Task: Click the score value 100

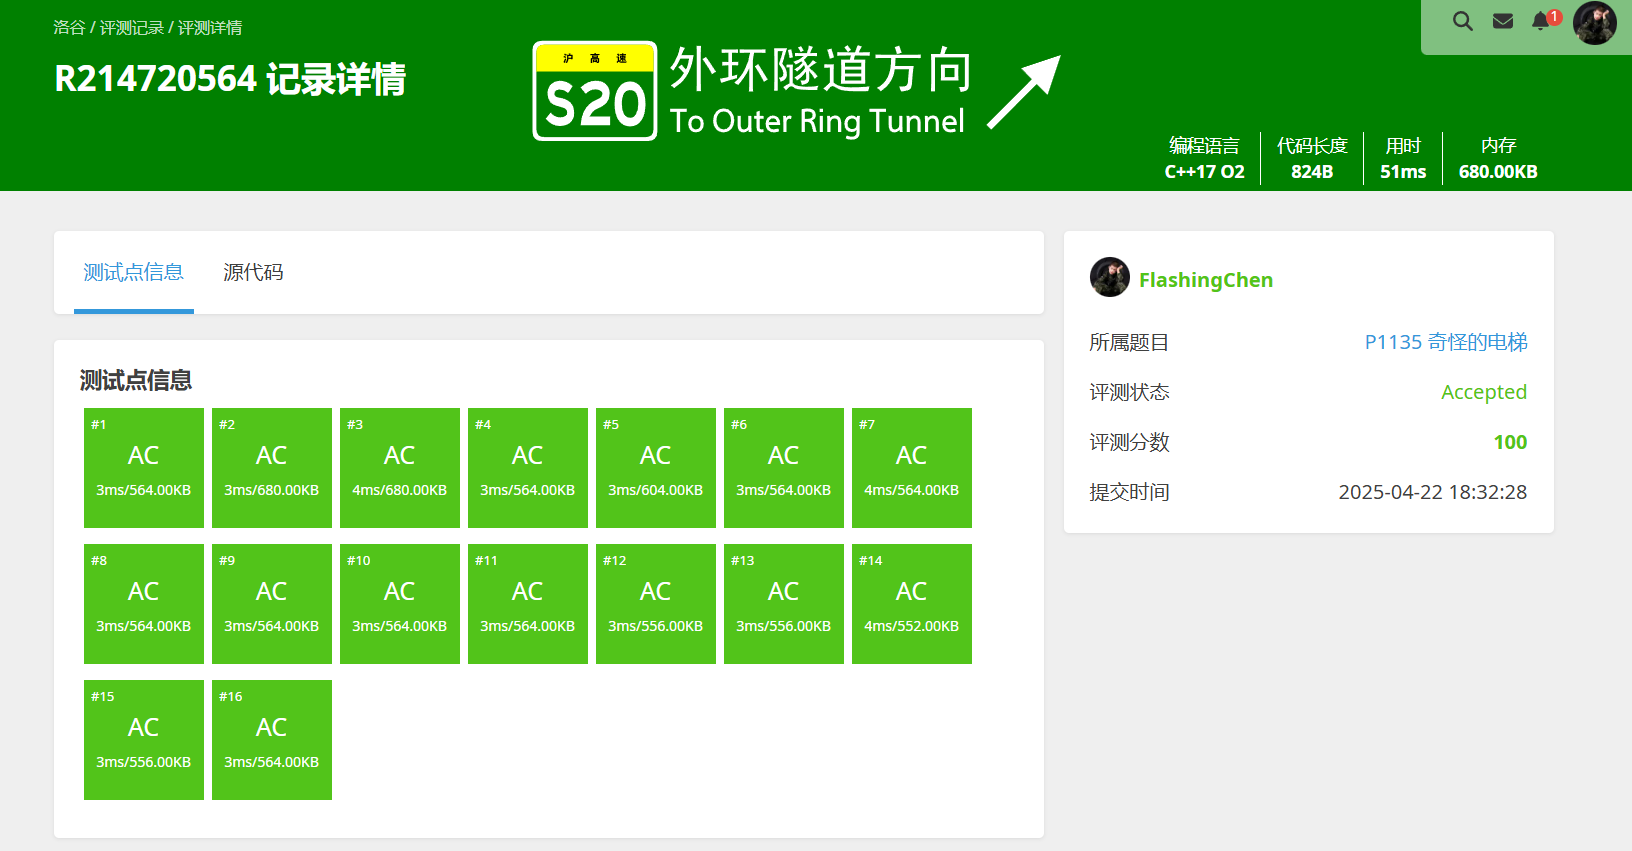Action: [x=1510, y=442]
